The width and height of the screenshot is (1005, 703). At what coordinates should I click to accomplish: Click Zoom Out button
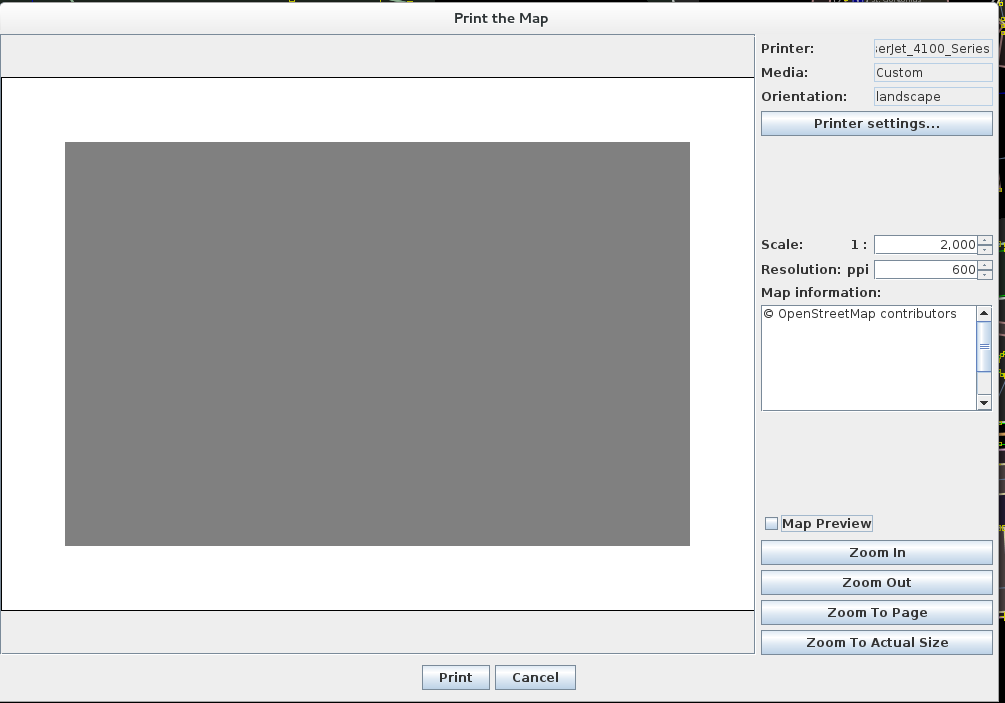(876, 583)
